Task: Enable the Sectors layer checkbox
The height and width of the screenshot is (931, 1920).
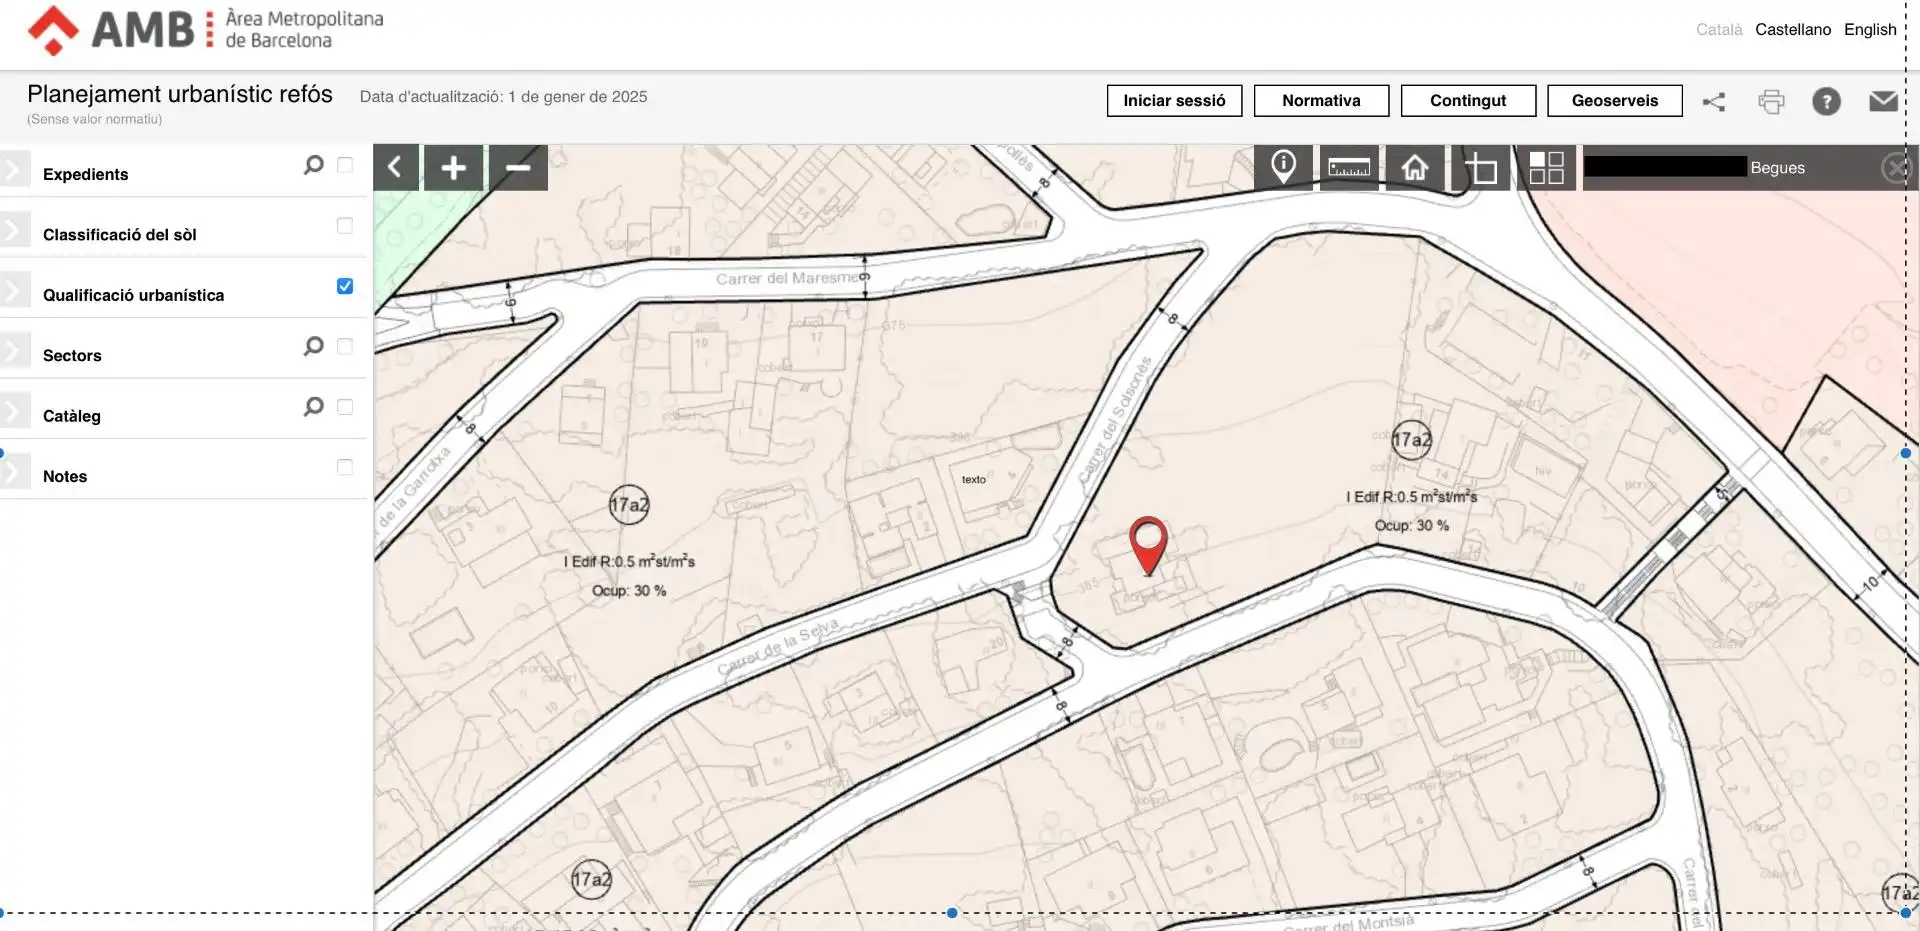Action: [x=345, y=346]
